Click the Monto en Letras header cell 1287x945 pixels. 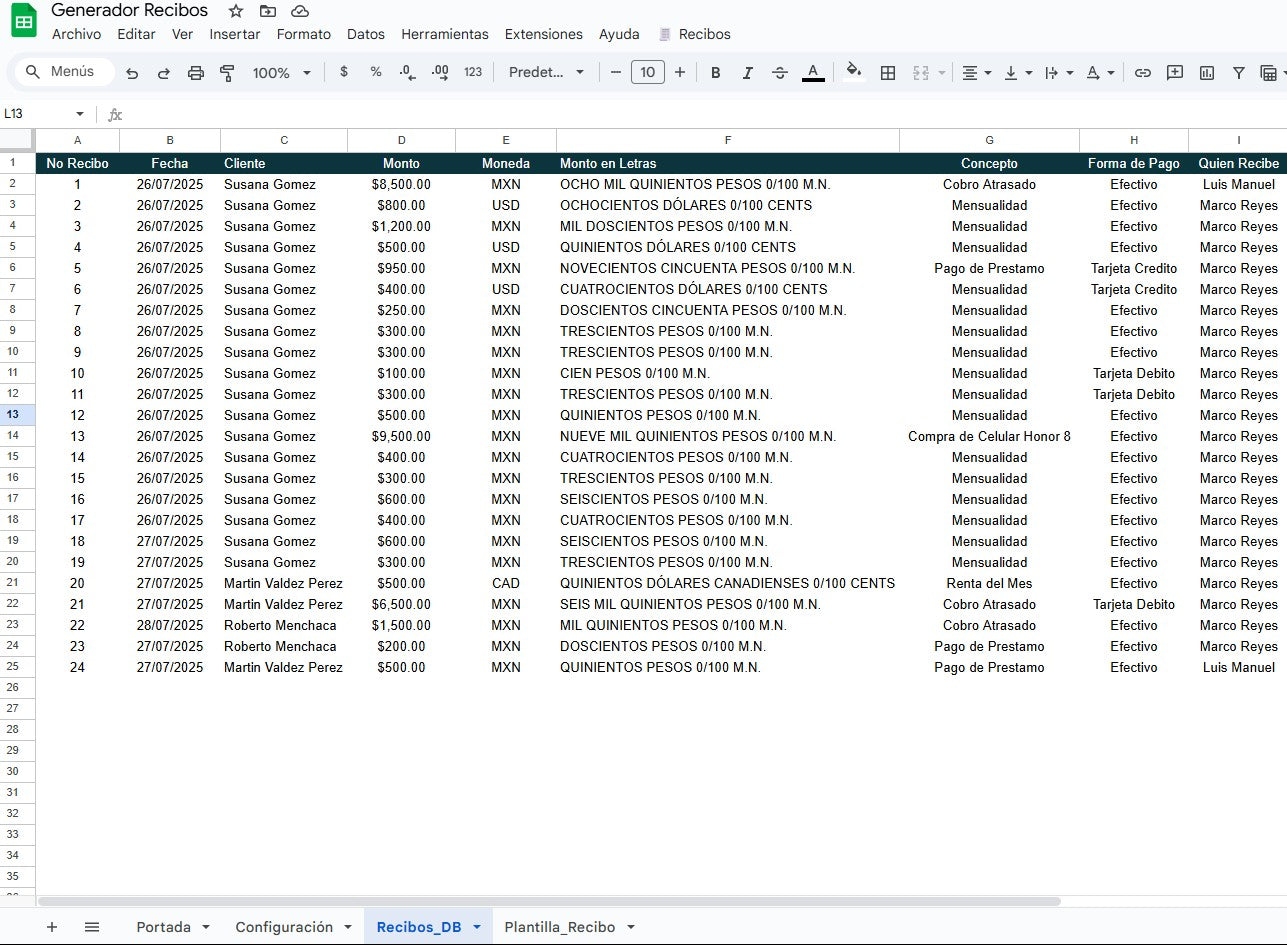tap(728, 163)
